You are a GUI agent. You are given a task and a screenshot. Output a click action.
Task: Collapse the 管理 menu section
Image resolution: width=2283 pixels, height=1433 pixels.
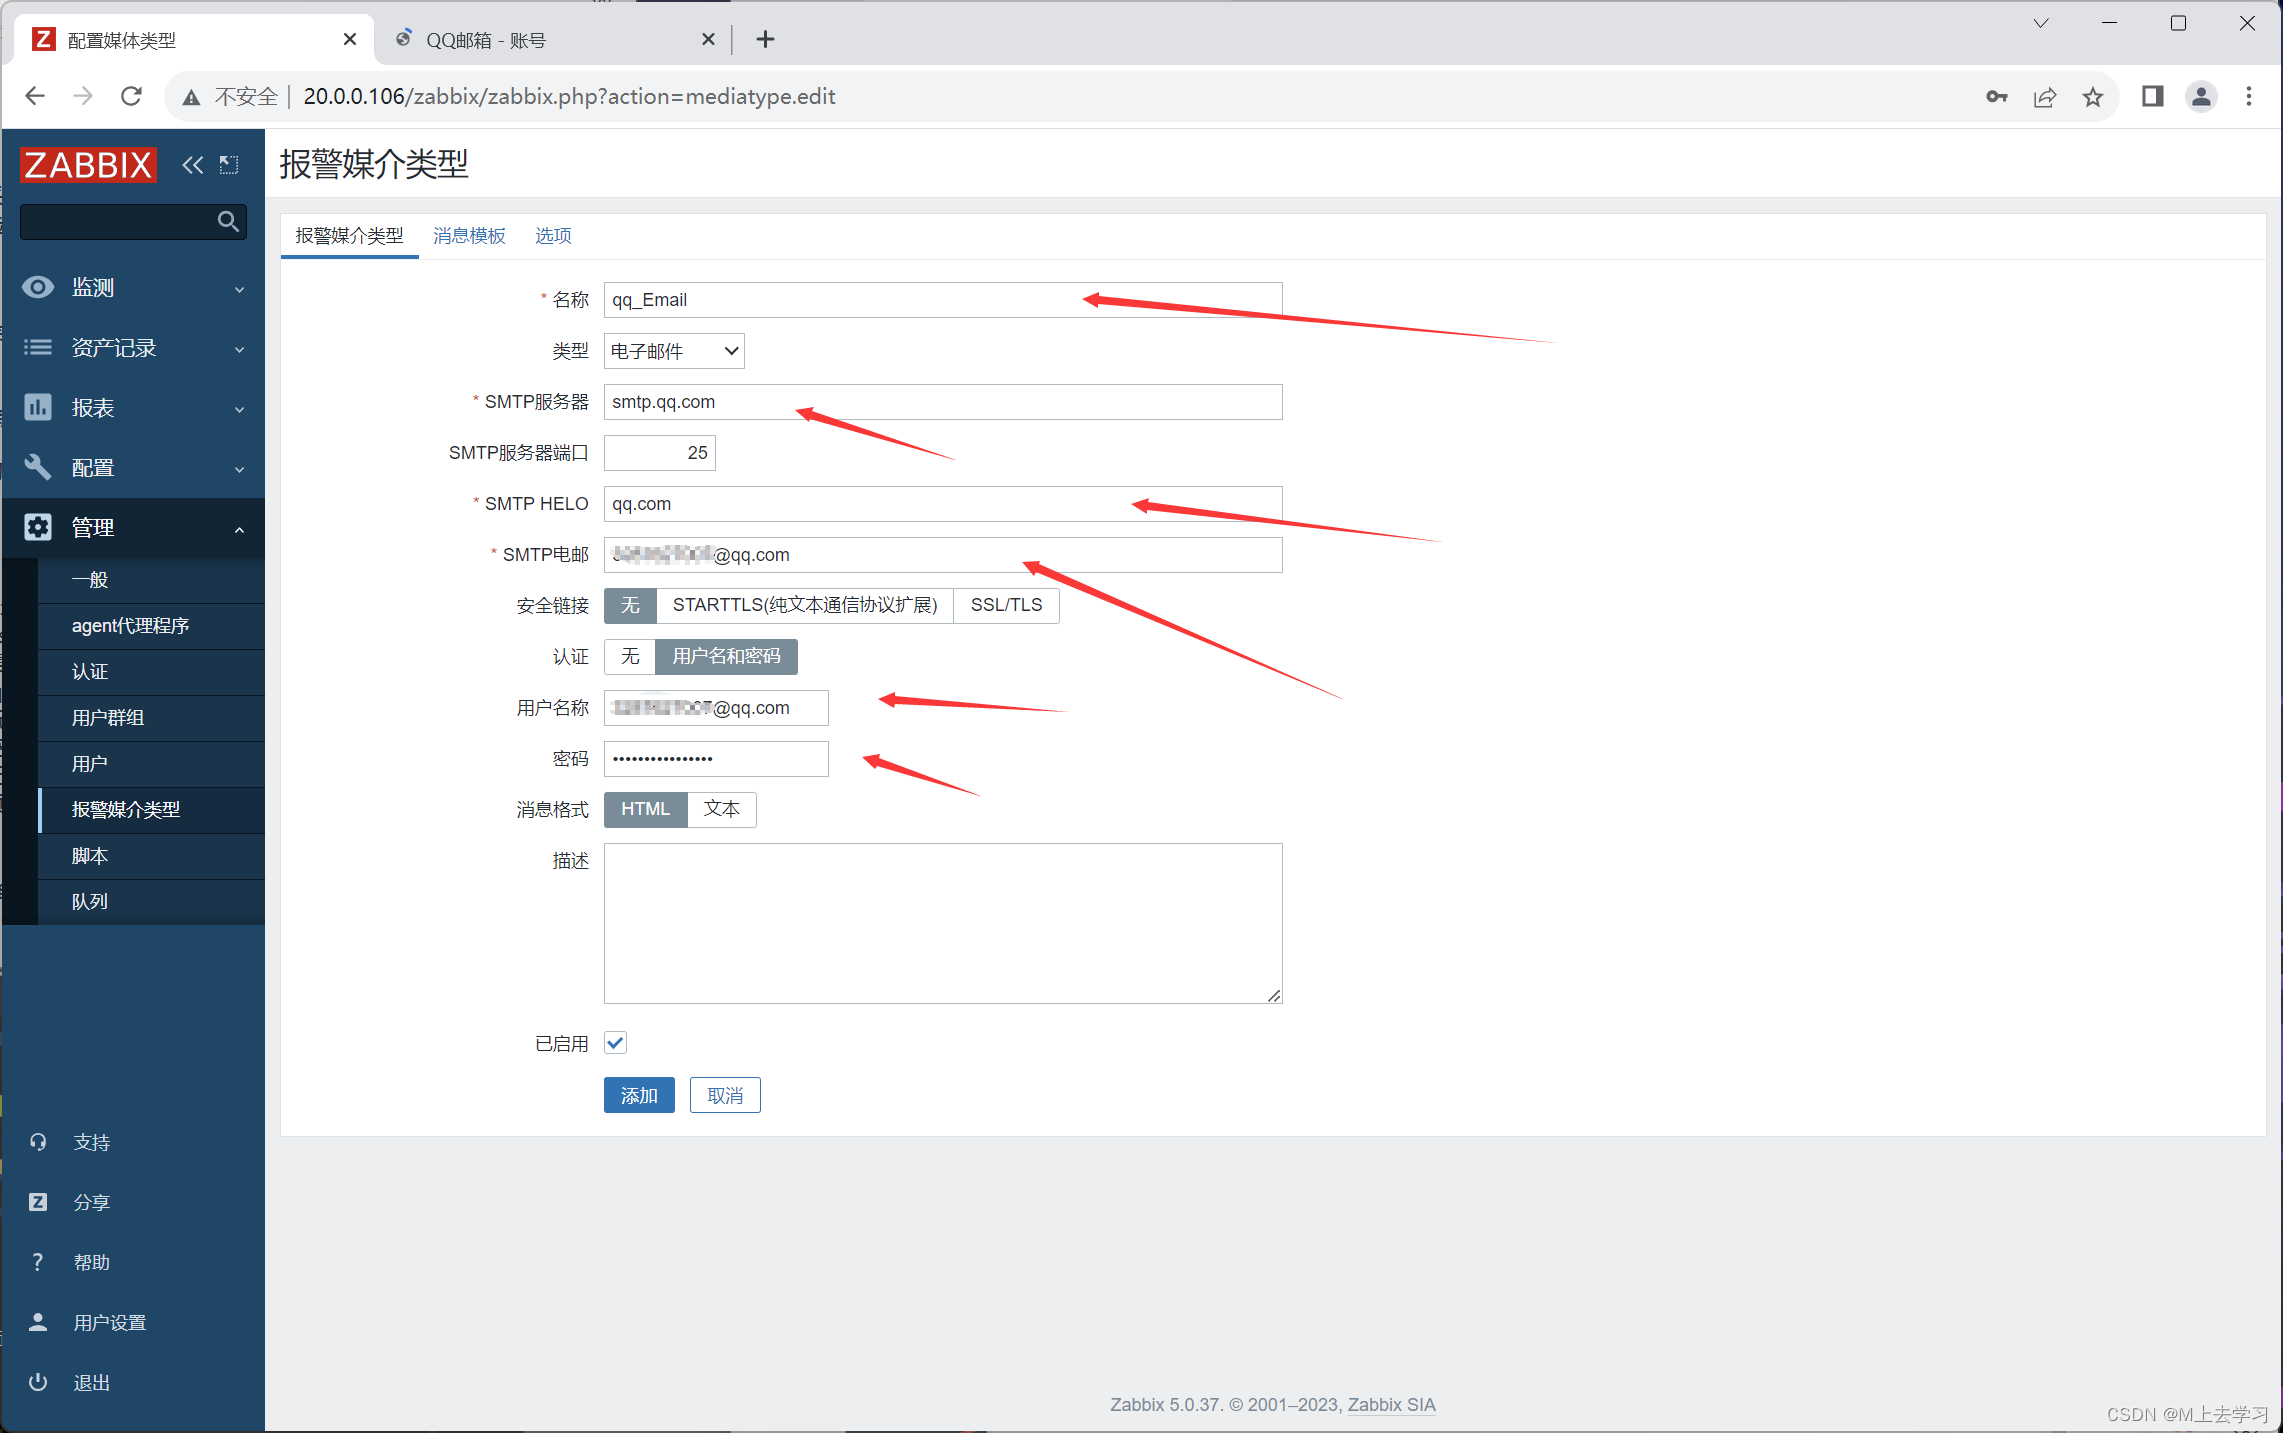coord(239,530)
